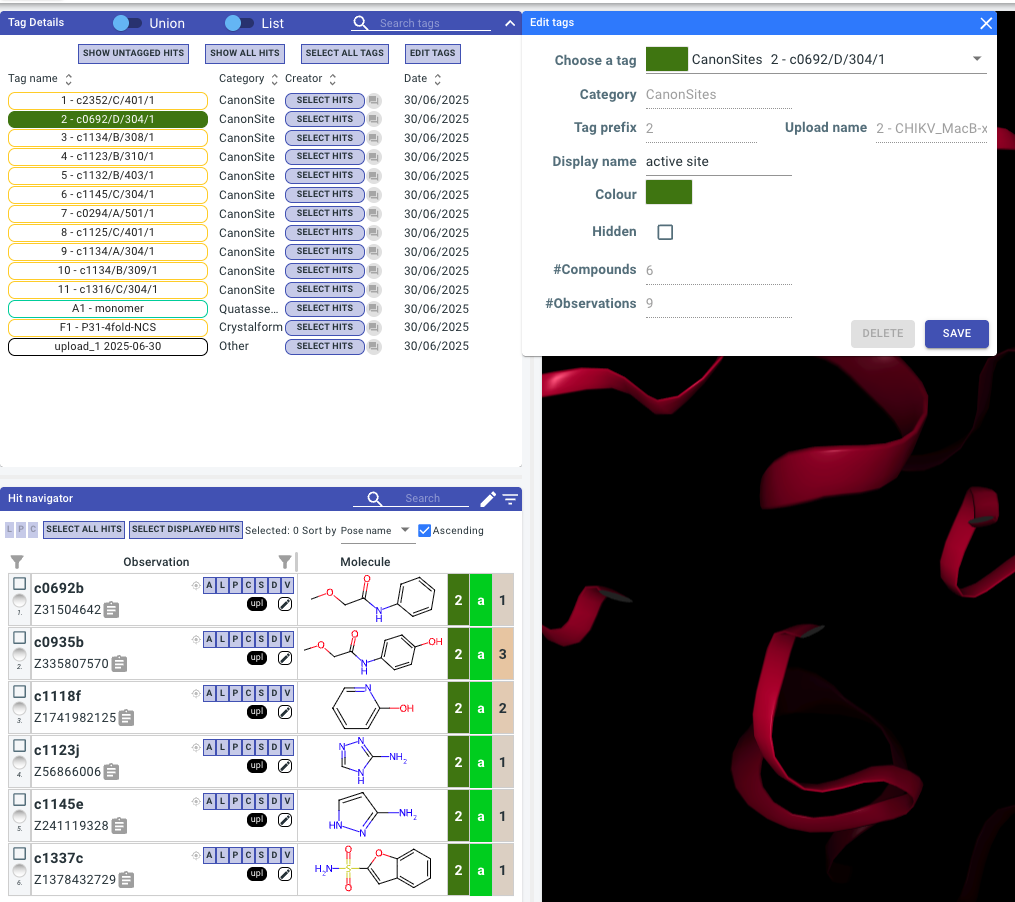1015x902 pixels.
Task: Collapse the Tag Details panel with chevron
Action: pyautogui.click(x=510, y=23)
